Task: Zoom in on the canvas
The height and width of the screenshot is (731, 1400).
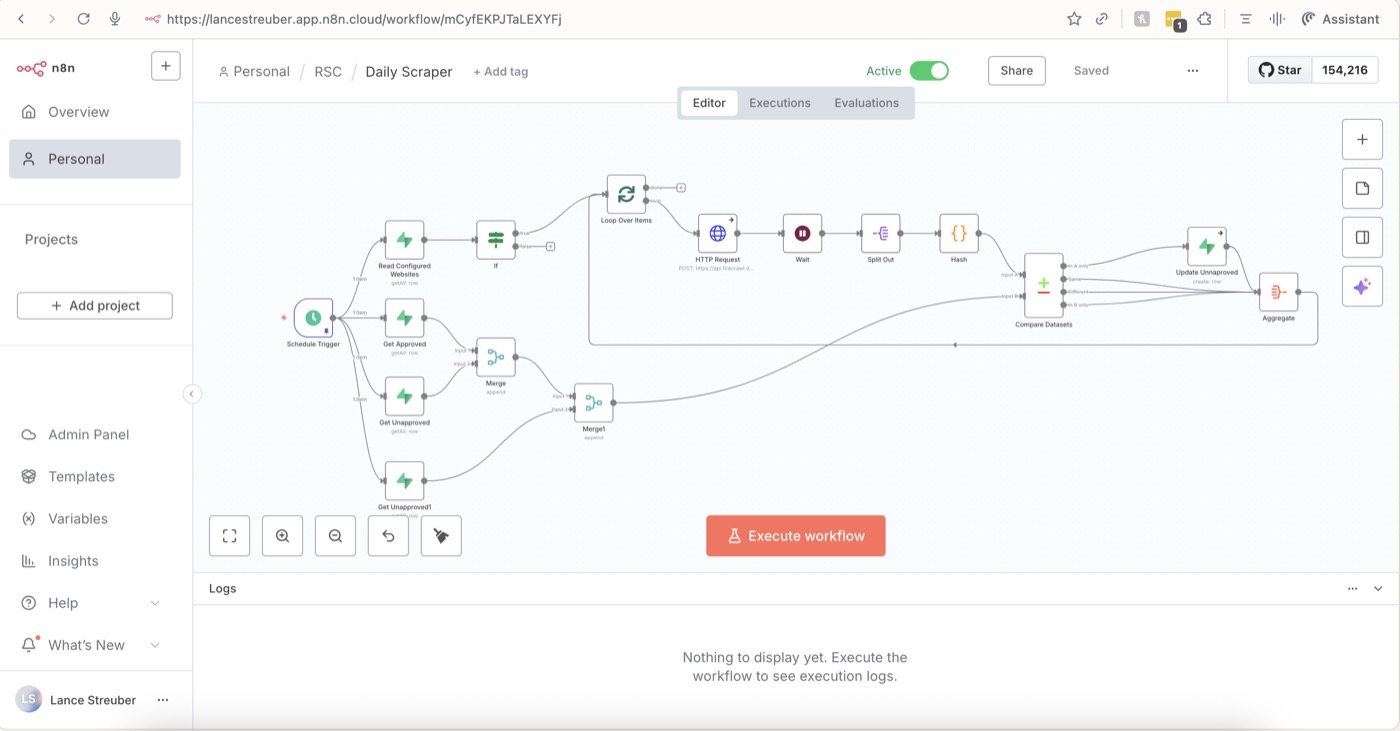Action: pos(282,536)
